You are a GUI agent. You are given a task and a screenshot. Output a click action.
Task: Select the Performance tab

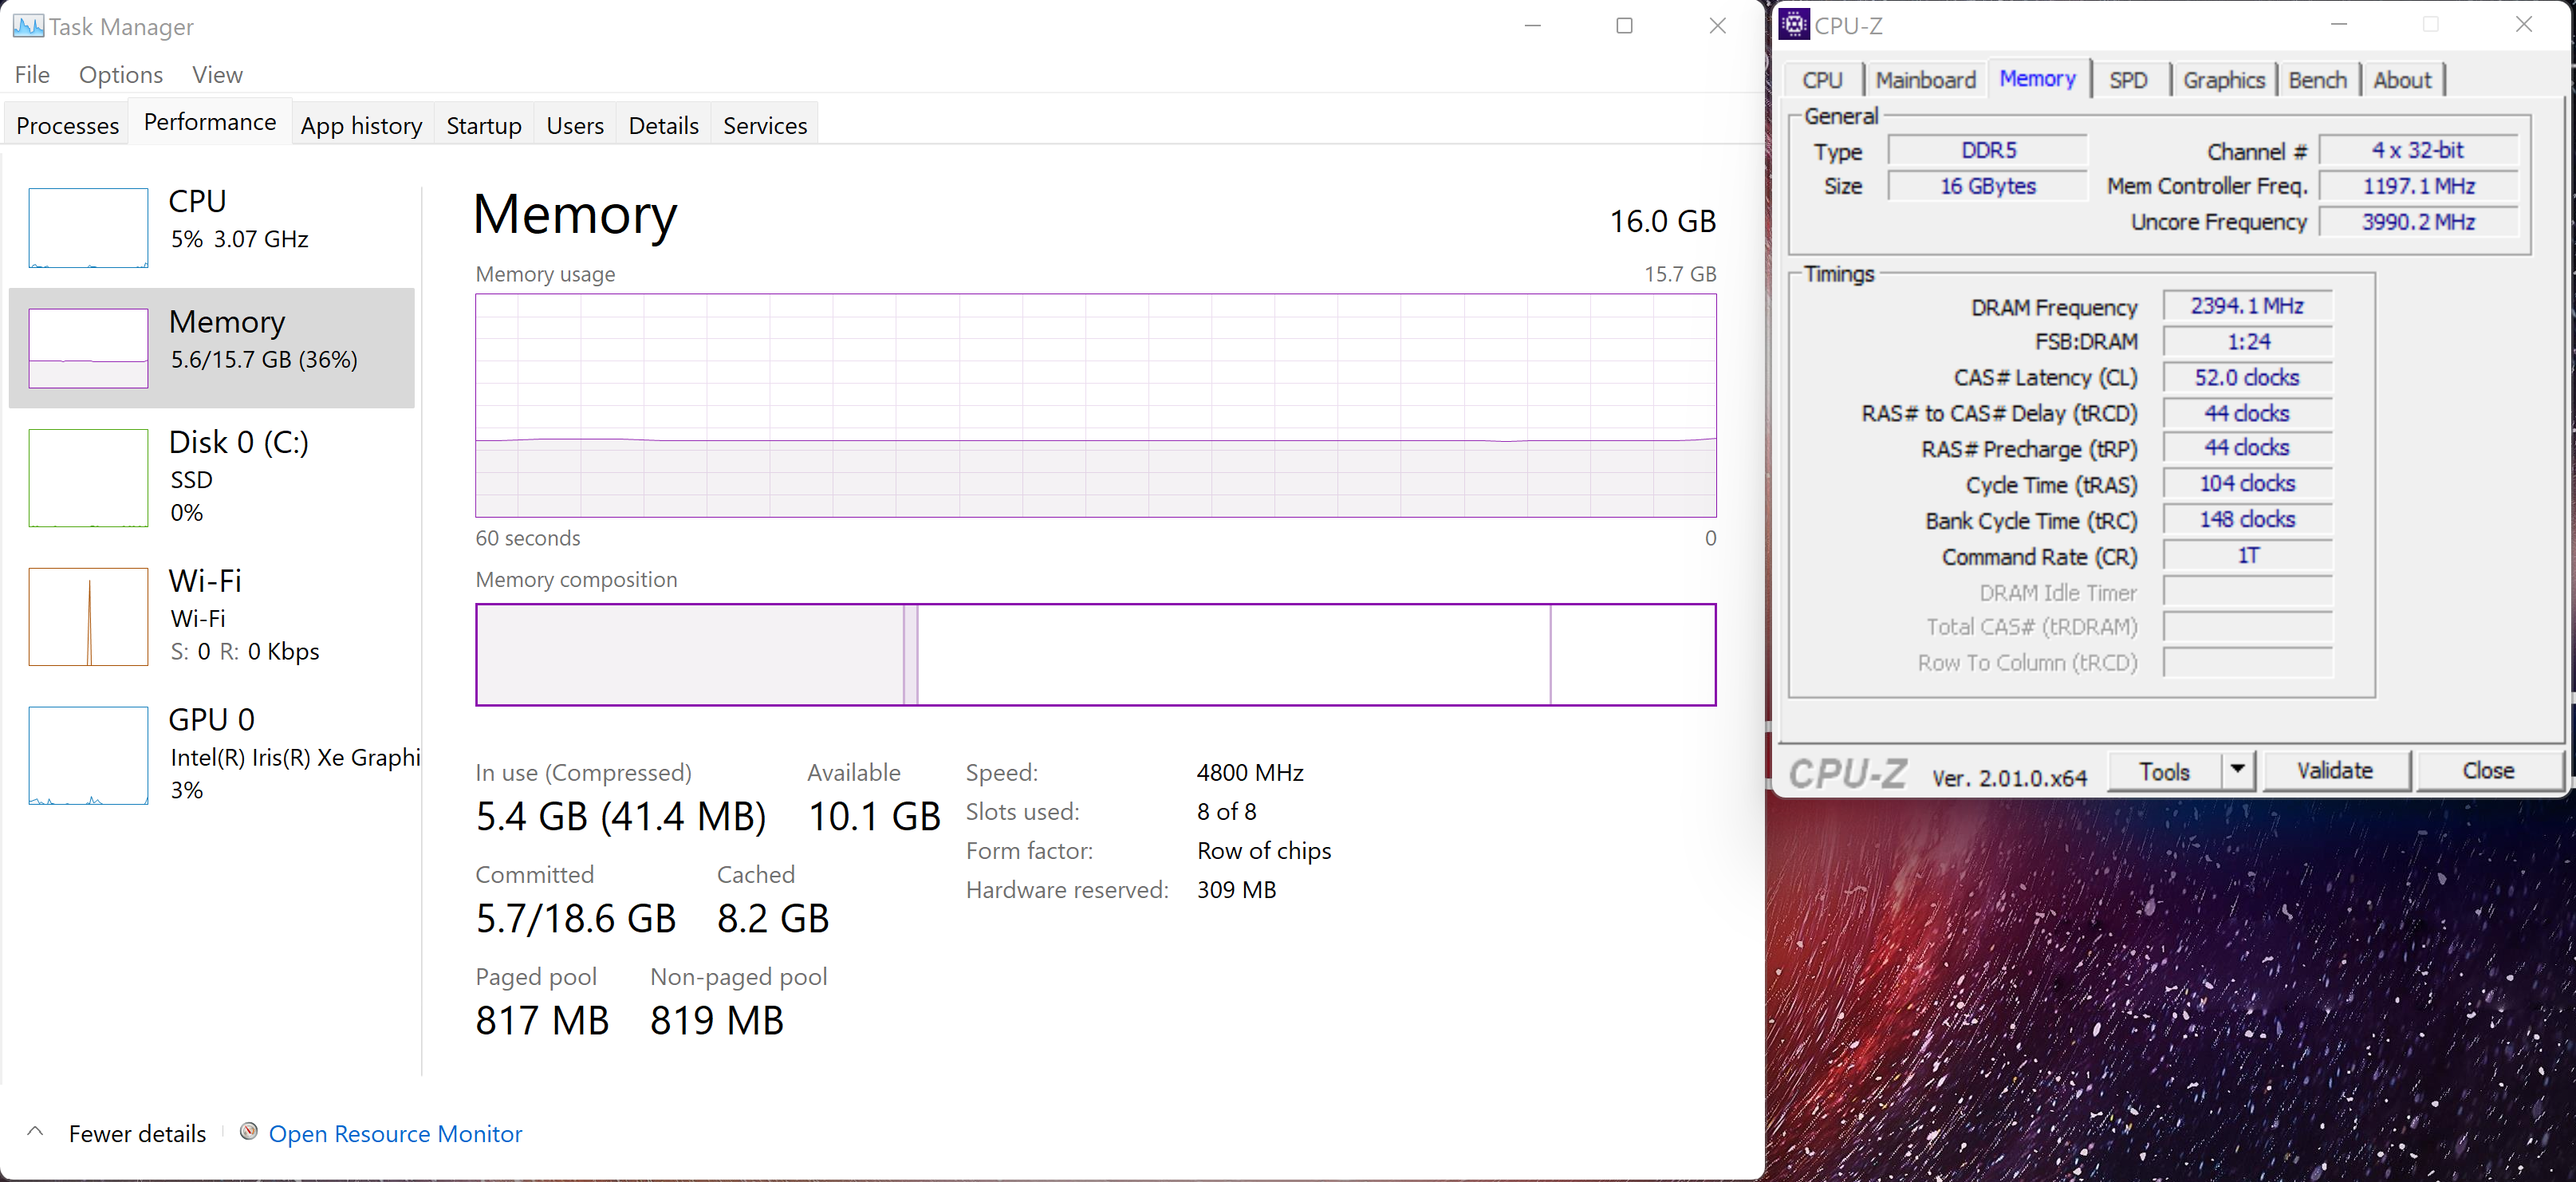pos(210,121)
